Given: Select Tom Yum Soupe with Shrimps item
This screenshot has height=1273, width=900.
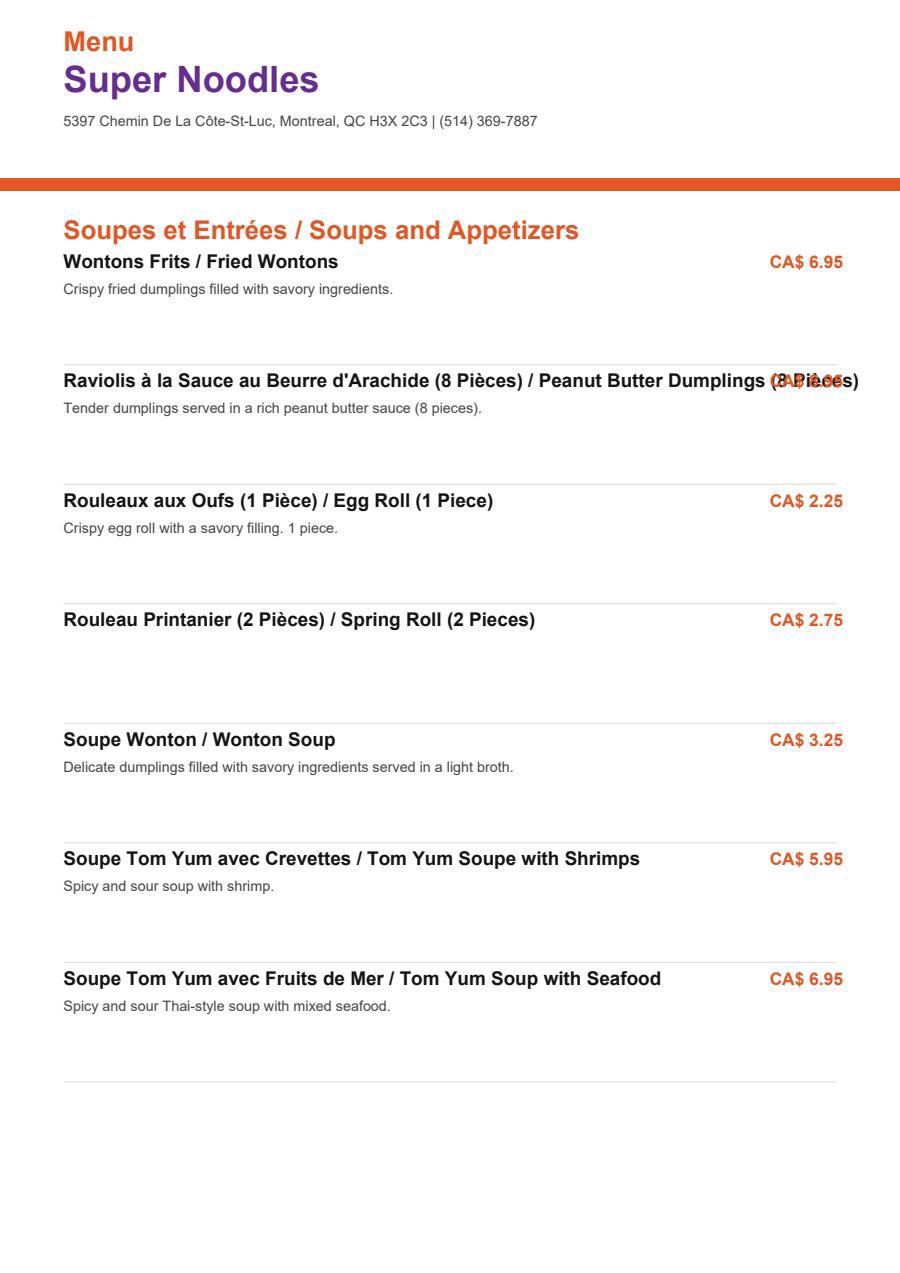Looking at the screenshot, I should [x=352, y=859].
